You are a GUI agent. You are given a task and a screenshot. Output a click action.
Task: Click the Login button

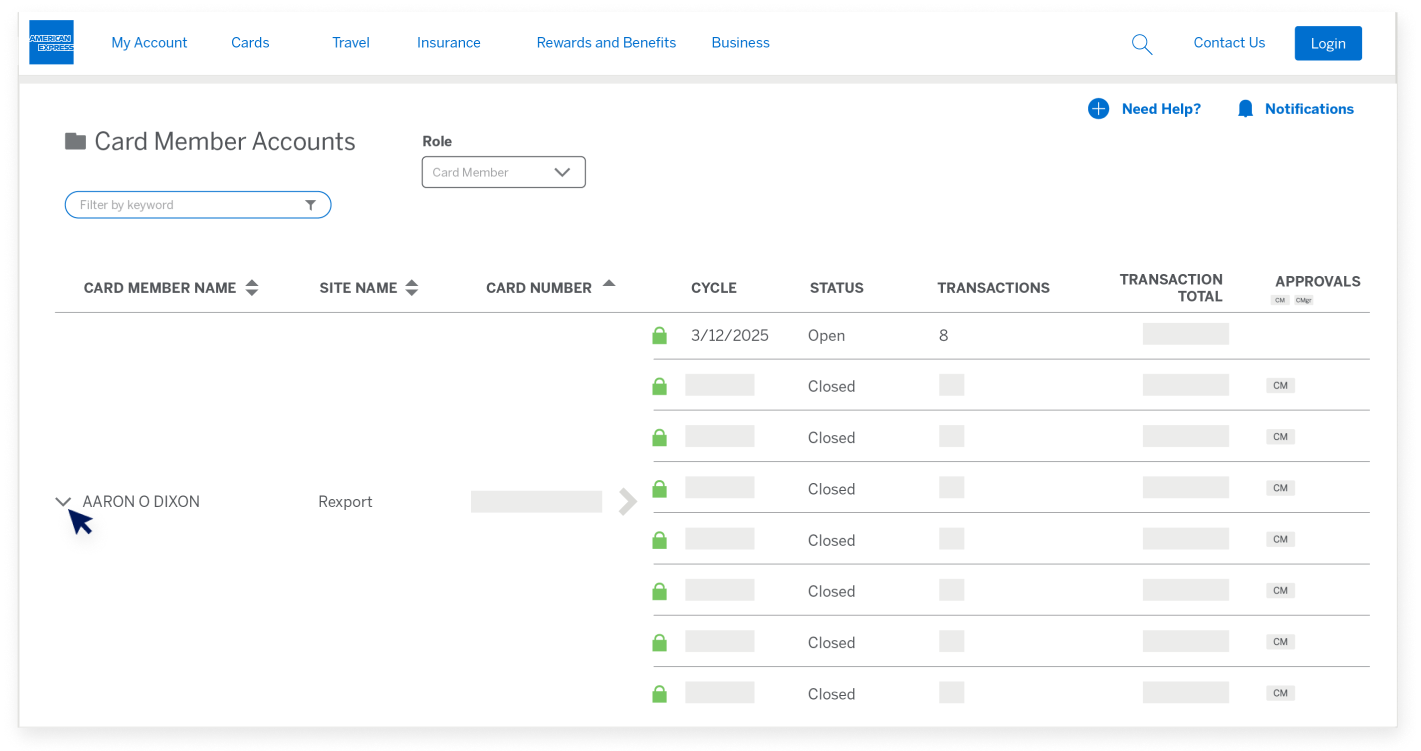pos(1327,43)
